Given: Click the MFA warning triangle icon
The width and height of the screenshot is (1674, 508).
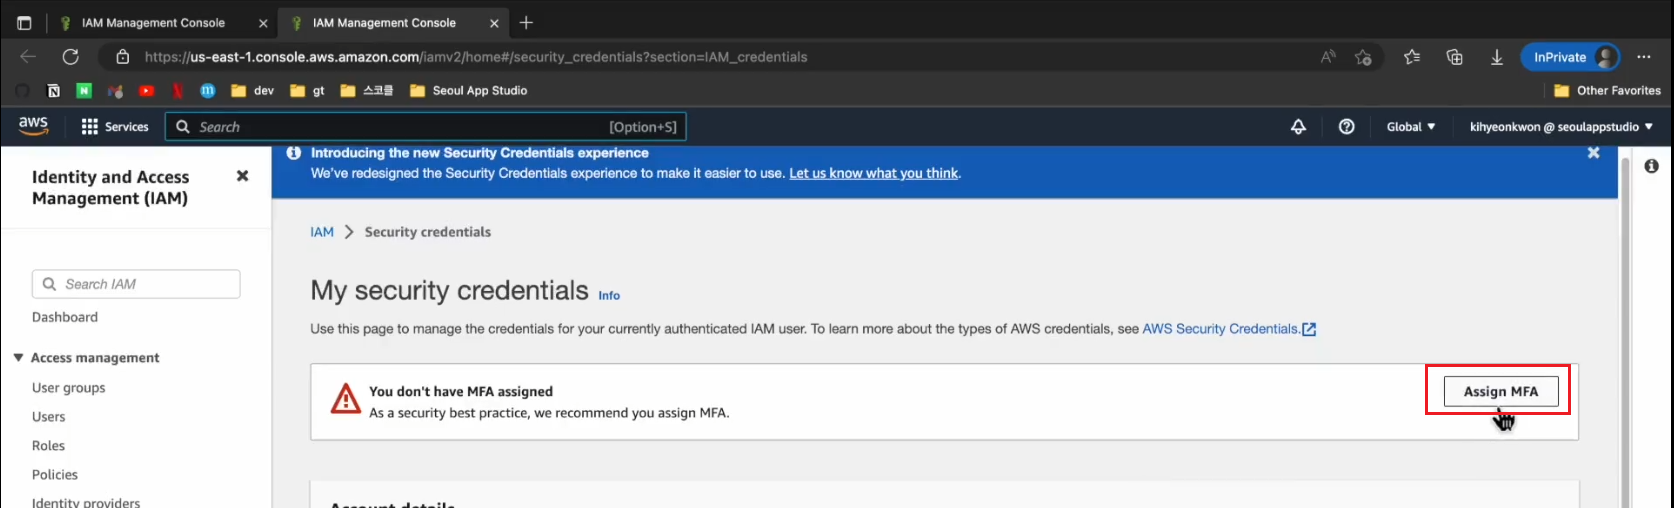Looking at the screenshot, I should point(346,399).
